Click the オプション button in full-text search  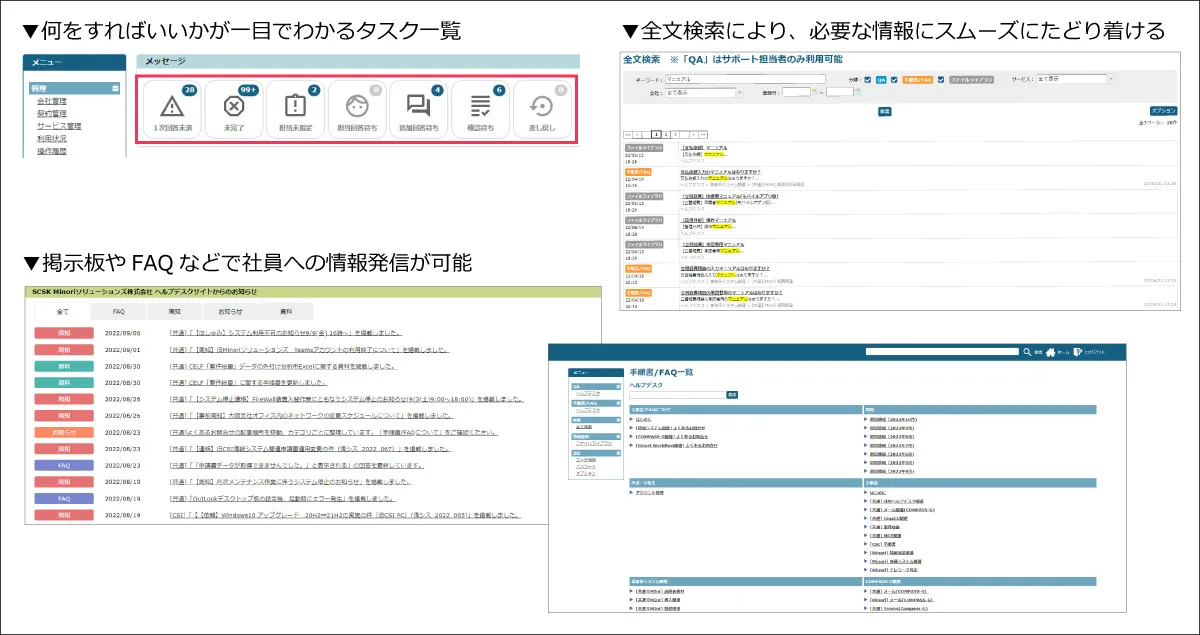(1163, 111)
